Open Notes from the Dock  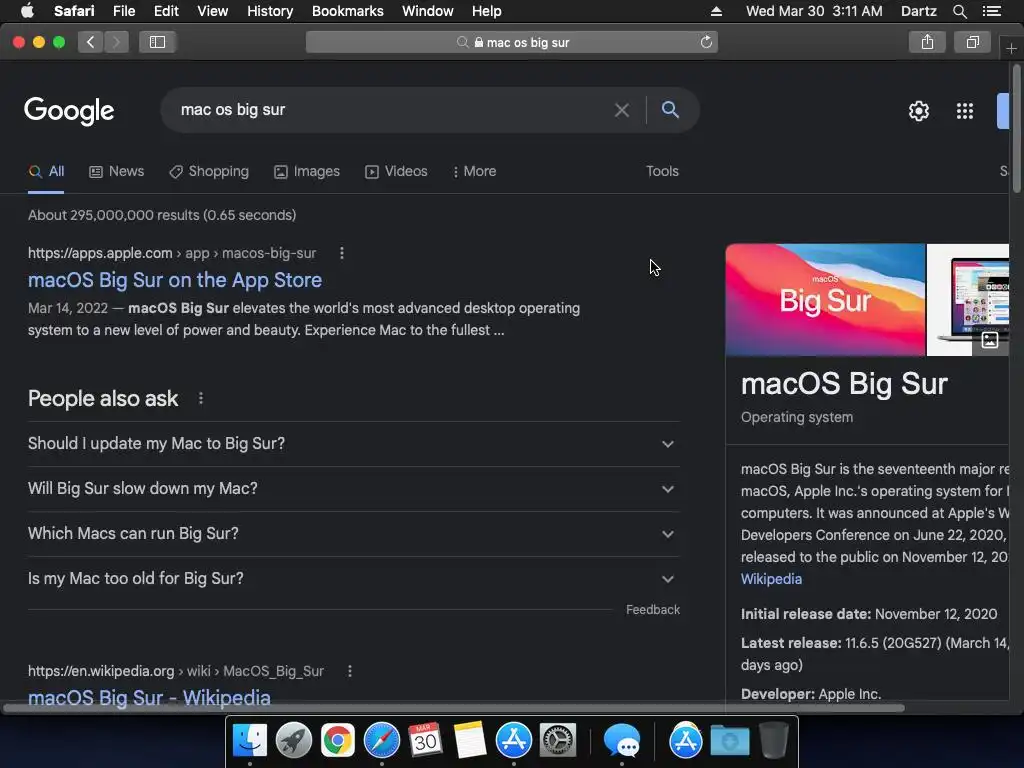470,741
